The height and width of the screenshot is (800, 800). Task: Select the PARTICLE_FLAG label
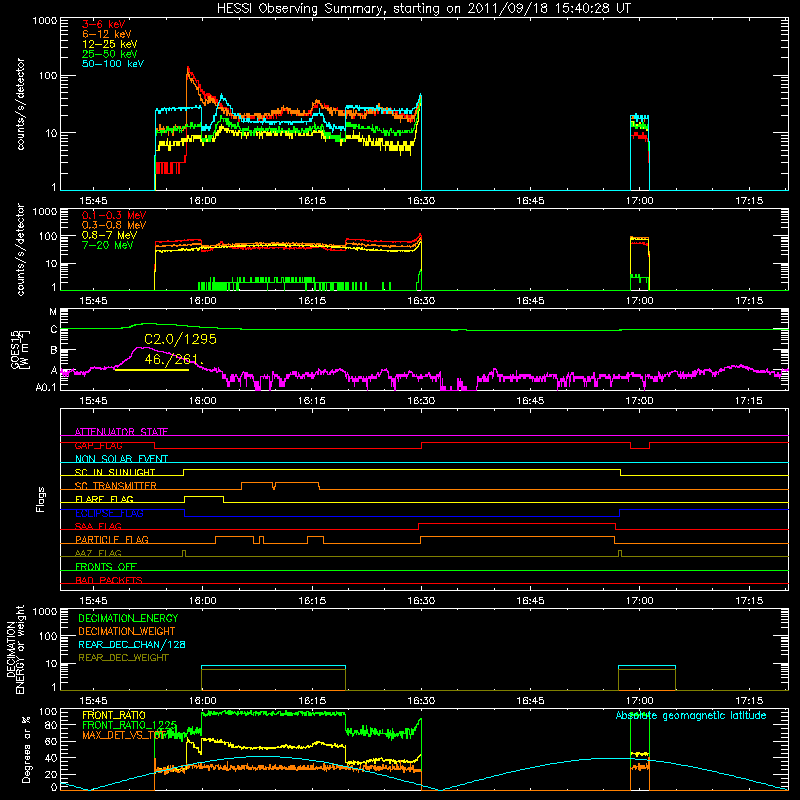[x=112, y=539]
